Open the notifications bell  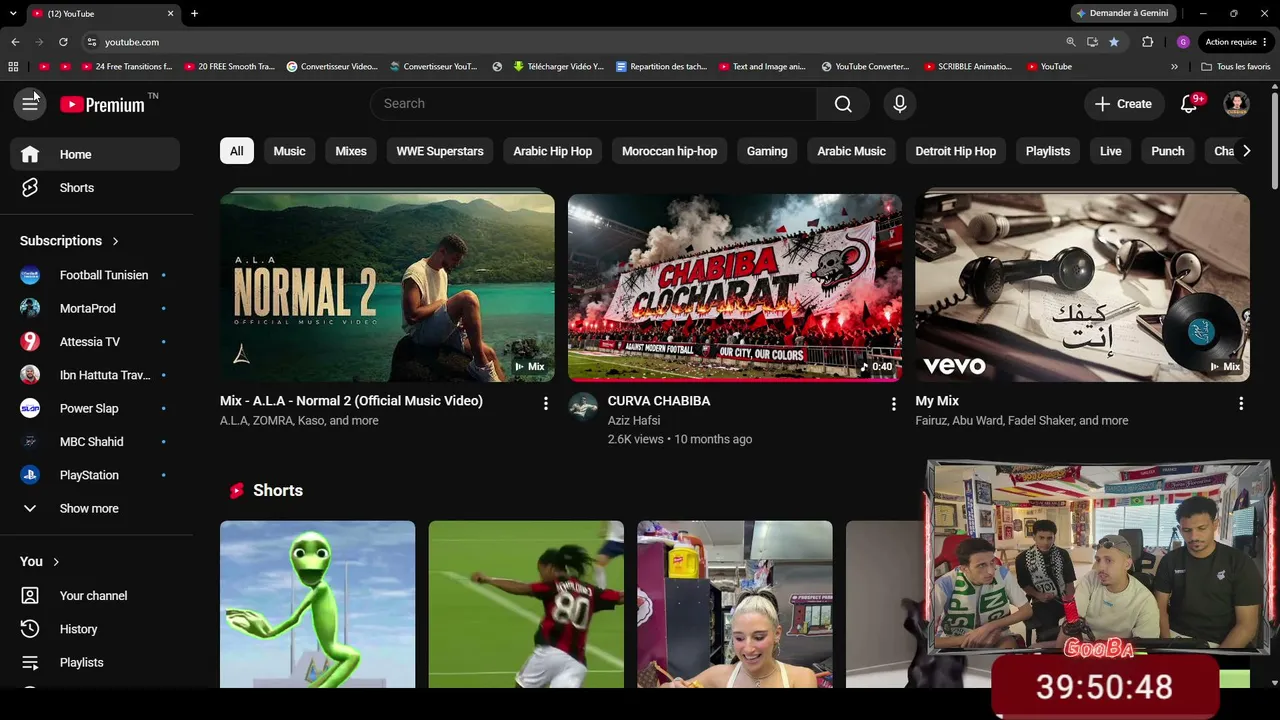pos(1189,104)
